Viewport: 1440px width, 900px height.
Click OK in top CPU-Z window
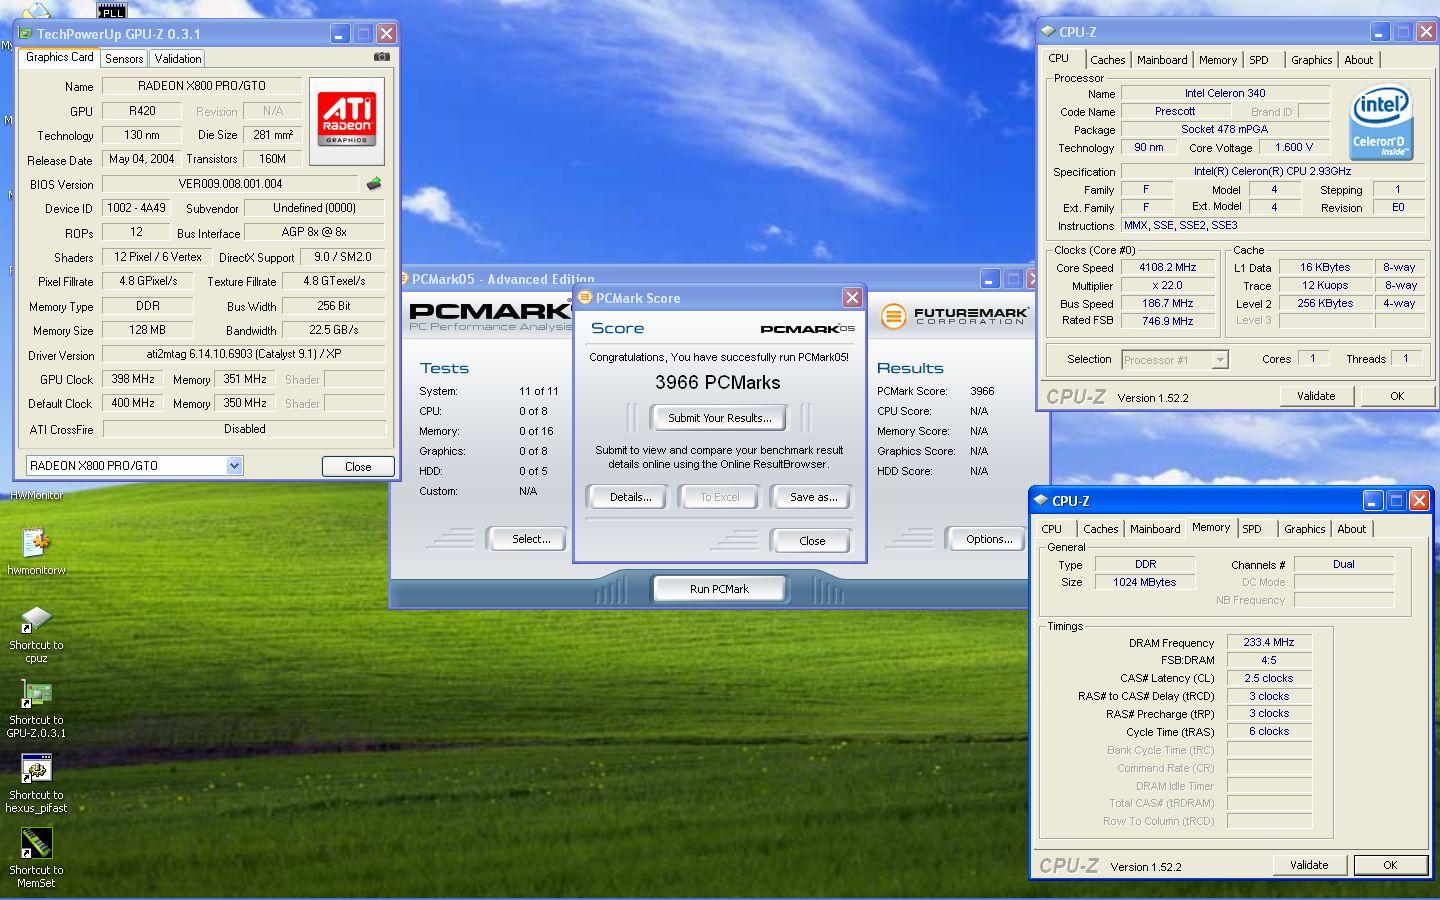click(x=1397, y=396)
